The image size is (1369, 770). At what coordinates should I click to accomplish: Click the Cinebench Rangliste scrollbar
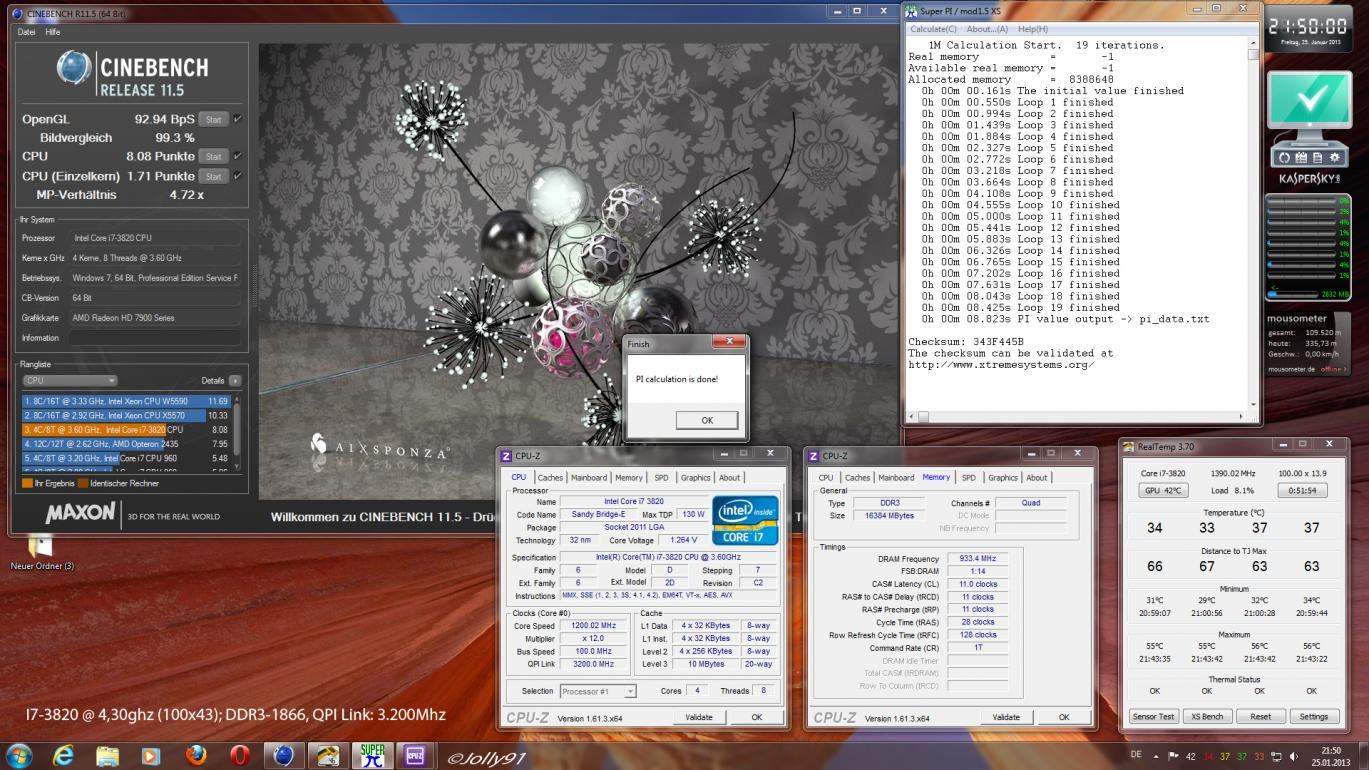tap(237, 431)
